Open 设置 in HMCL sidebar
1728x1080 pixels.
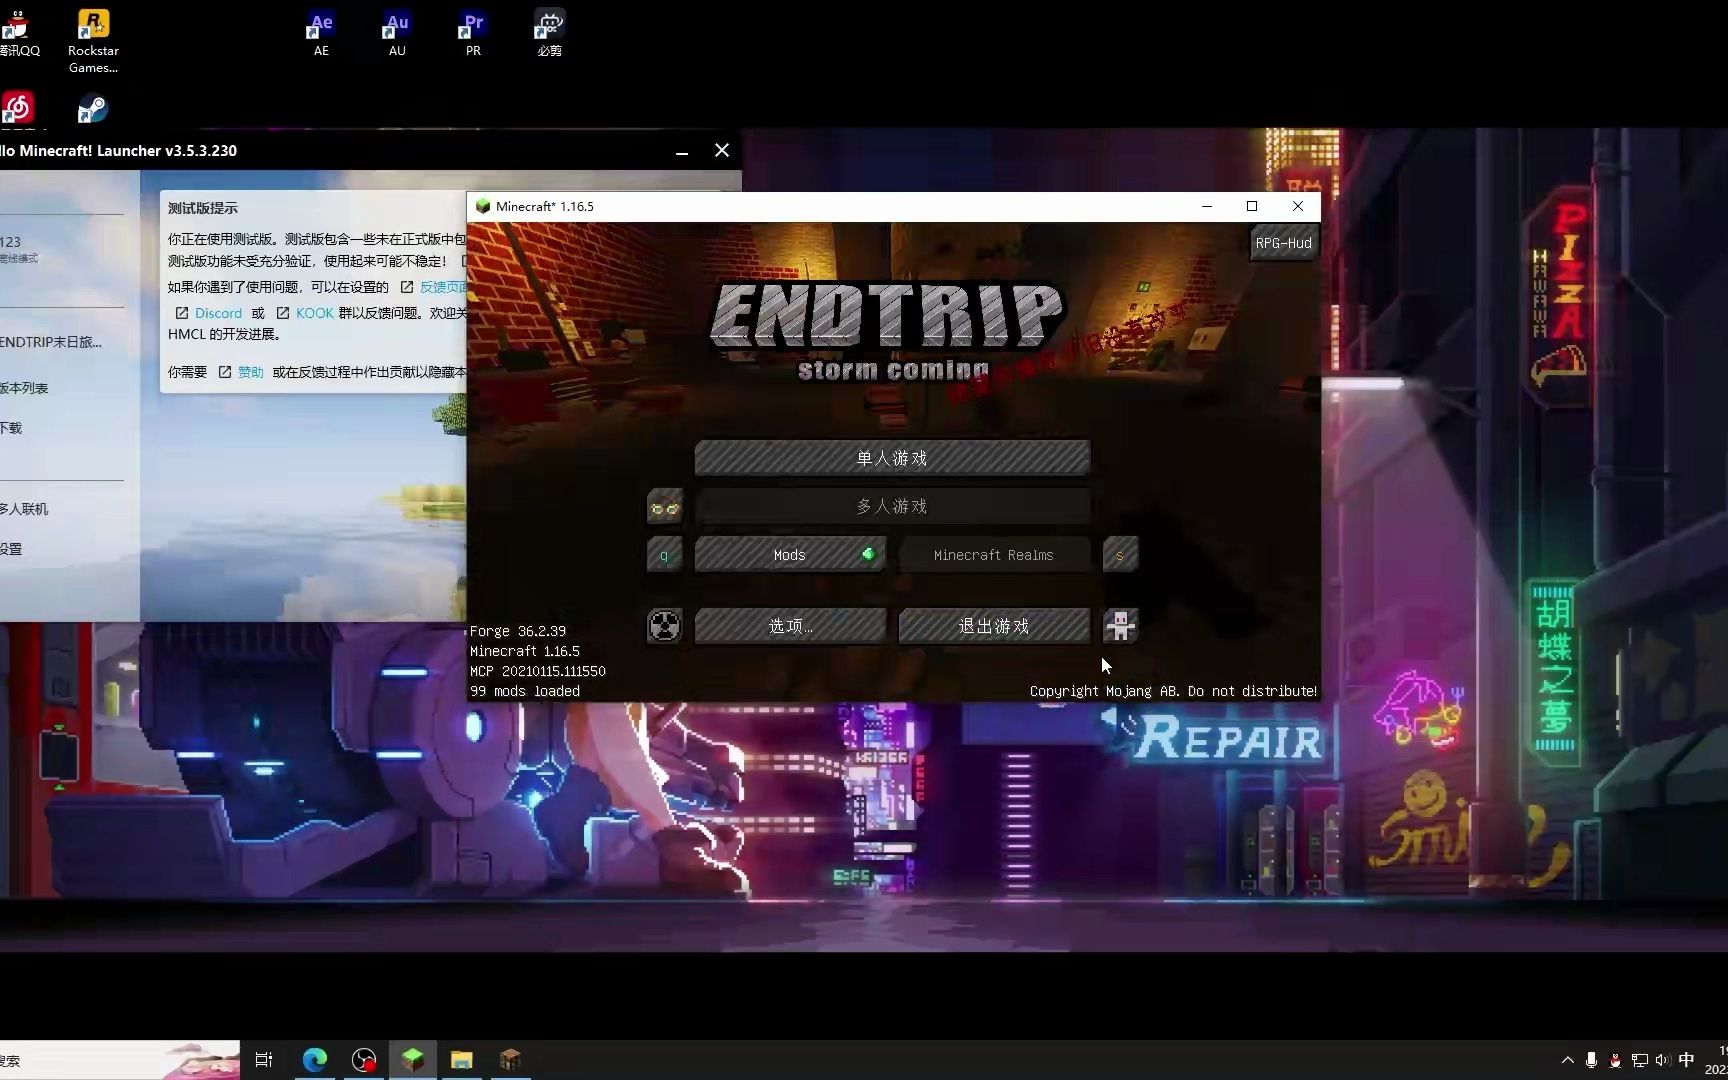click(x=10, y=549)
